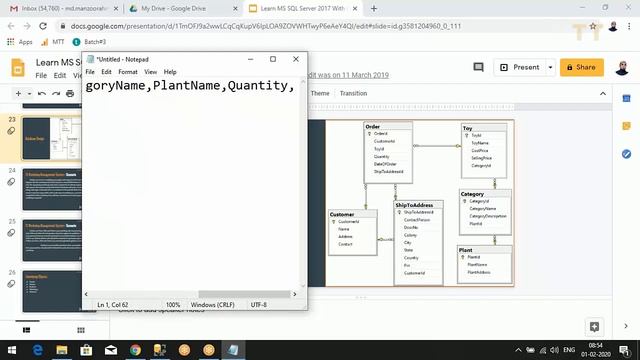Go back in the browser
Viewport: 640px width, 360px height.
11,26
